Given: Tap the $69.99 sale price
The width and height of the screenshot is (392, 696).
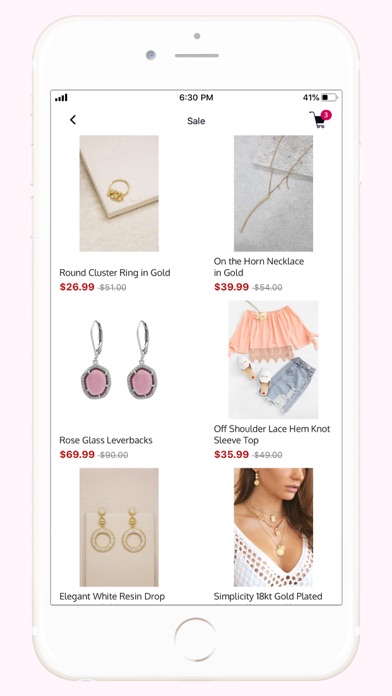Looking at the screenshot, I should pos(77,455).
